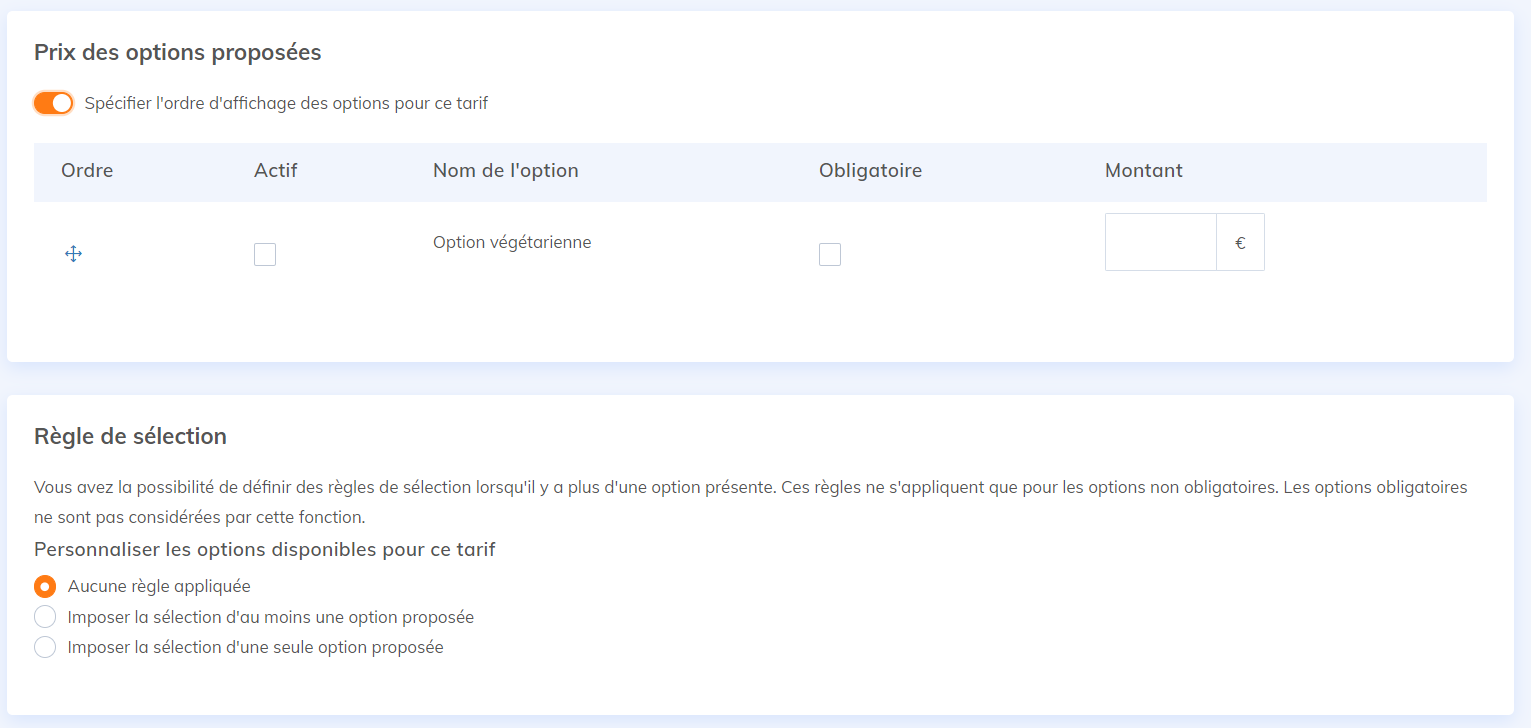Toggle the display order switch for options
Screen dimensions: 1531x728
[54, 103]
